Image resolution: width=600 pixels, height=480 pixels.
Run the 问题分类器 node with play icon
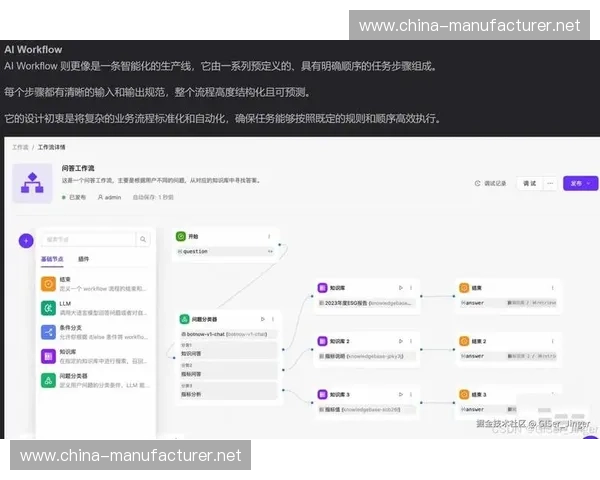tap(262, 319)
